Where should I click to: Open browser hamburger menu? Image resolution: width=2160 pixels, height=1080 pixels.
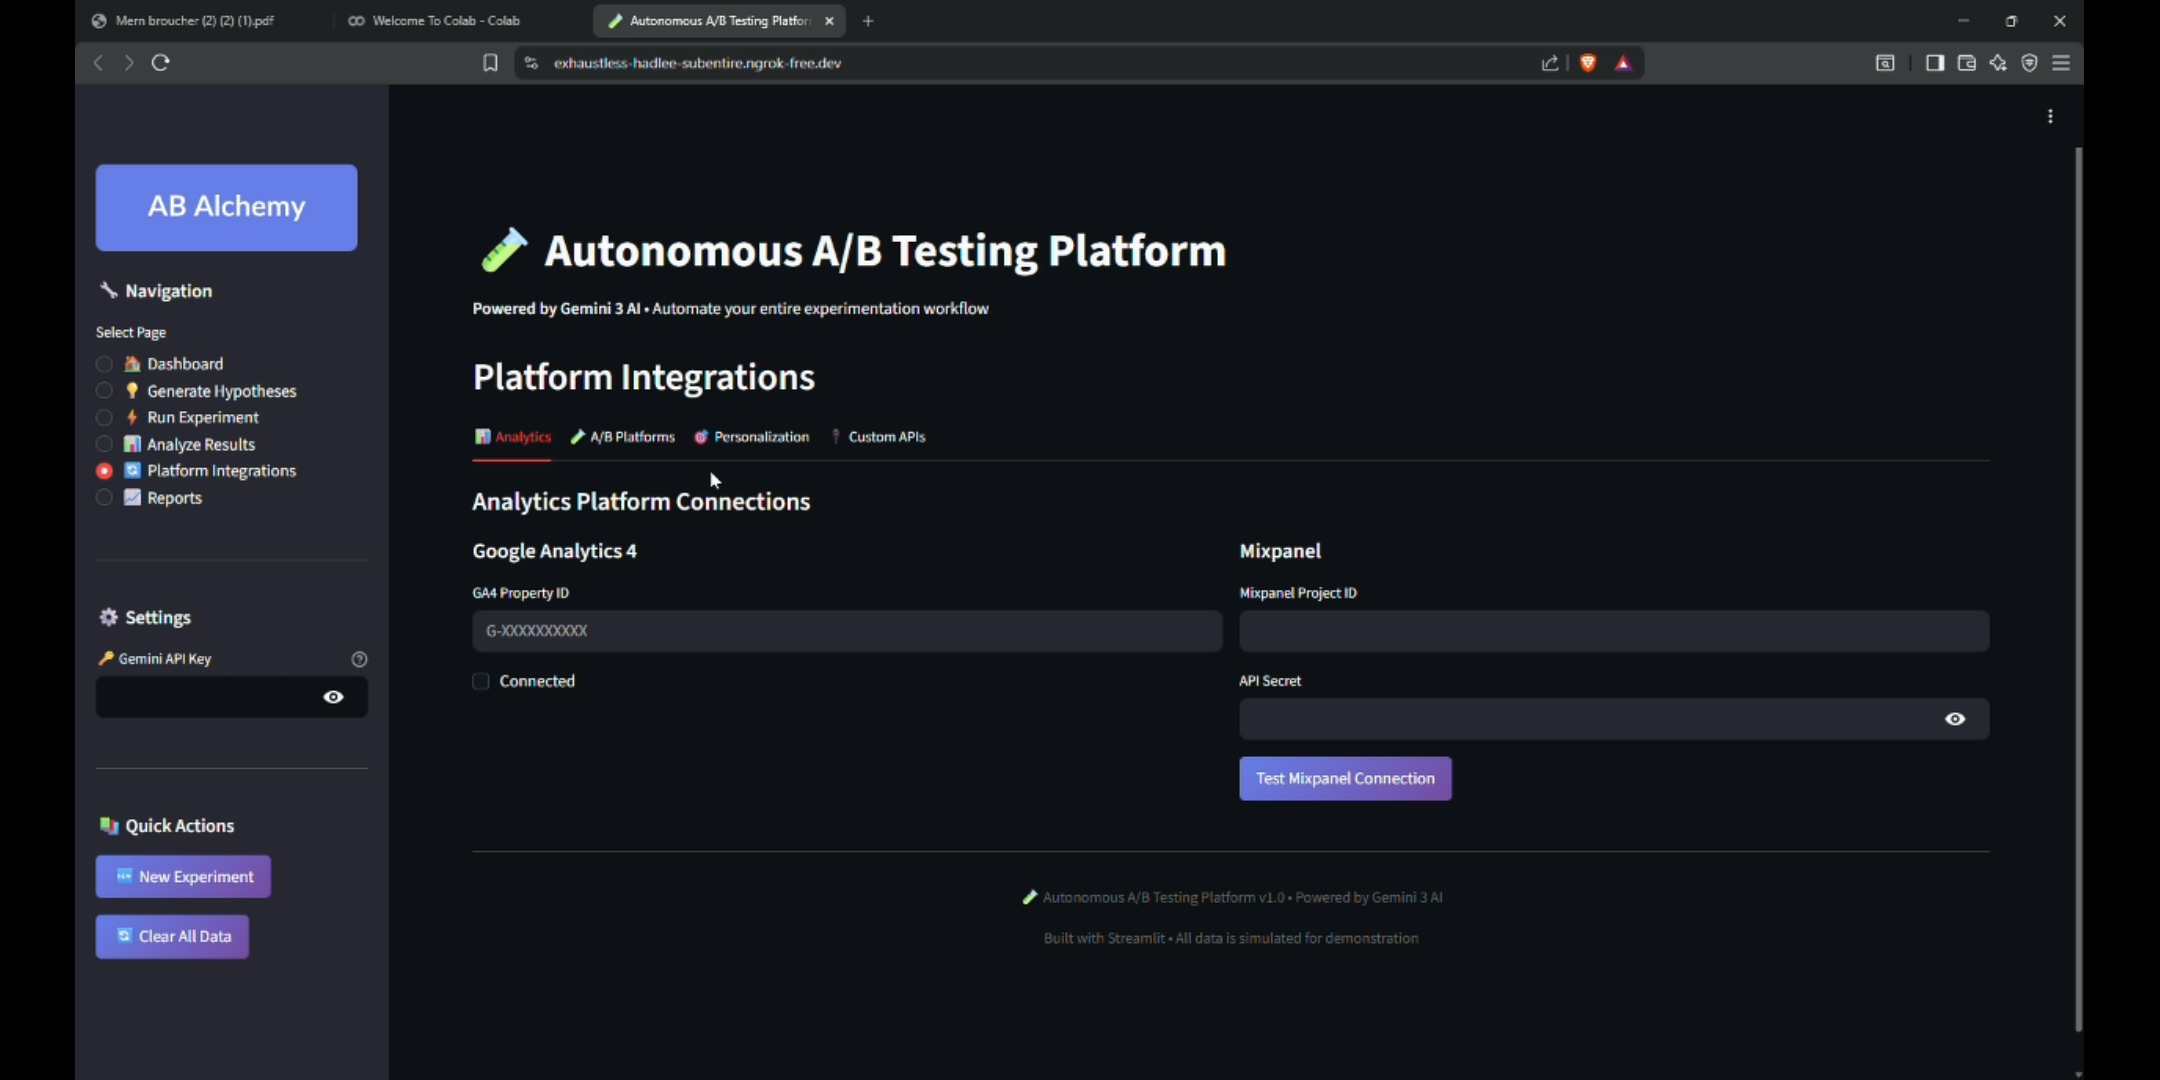pos(2061,62)
